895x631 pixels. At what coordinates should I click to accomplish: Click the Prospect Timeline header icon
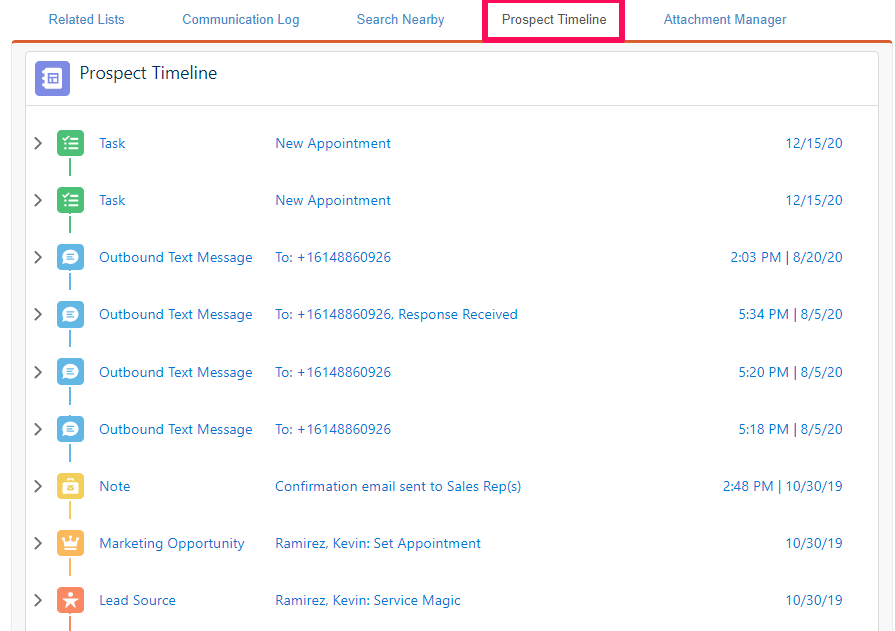[53, 78]
